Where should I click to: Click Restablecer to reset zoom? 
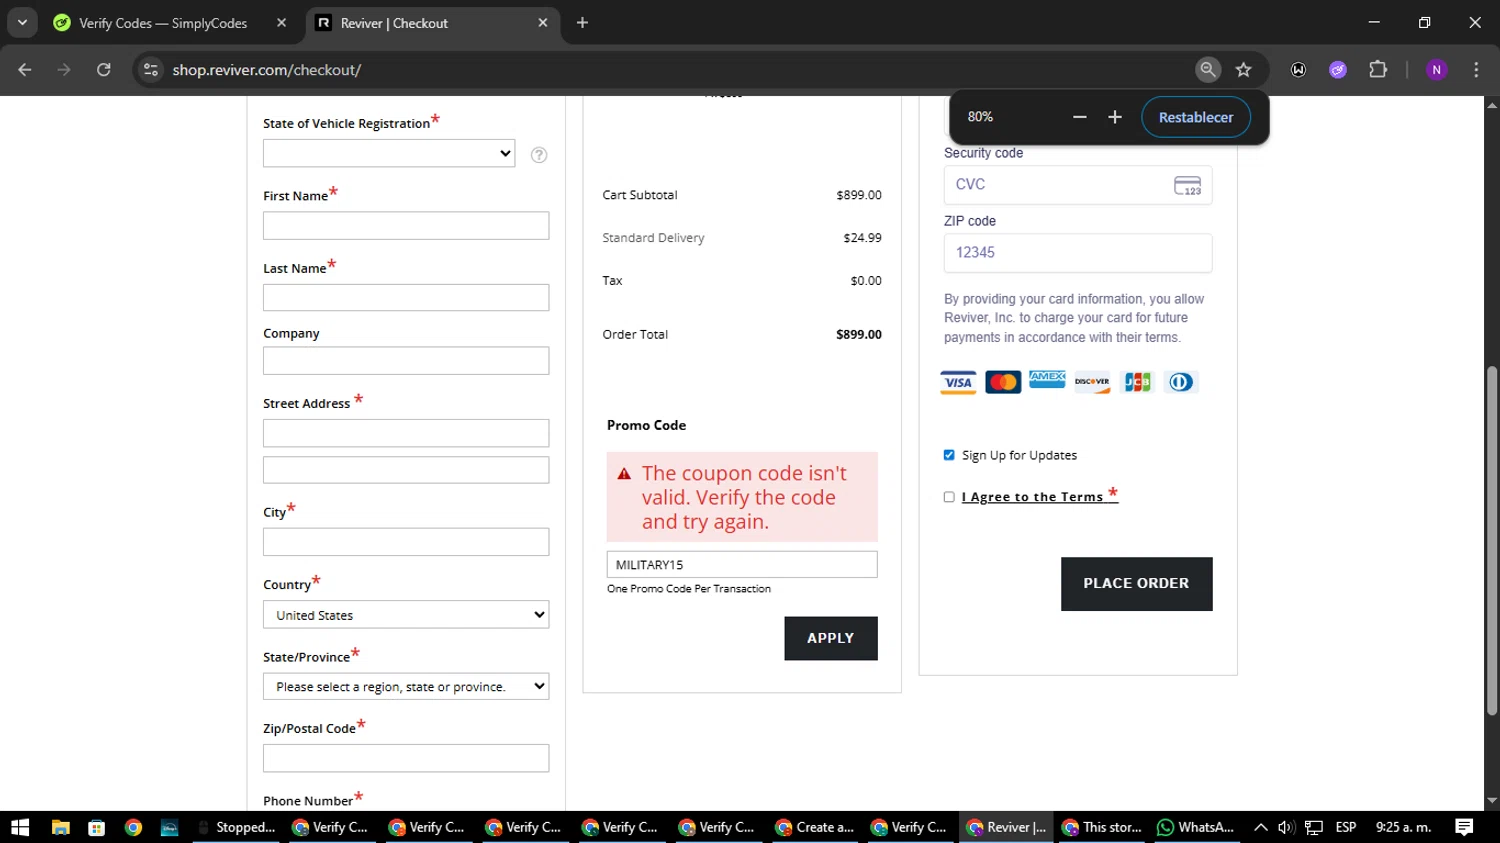click(x=1196, y=117)
